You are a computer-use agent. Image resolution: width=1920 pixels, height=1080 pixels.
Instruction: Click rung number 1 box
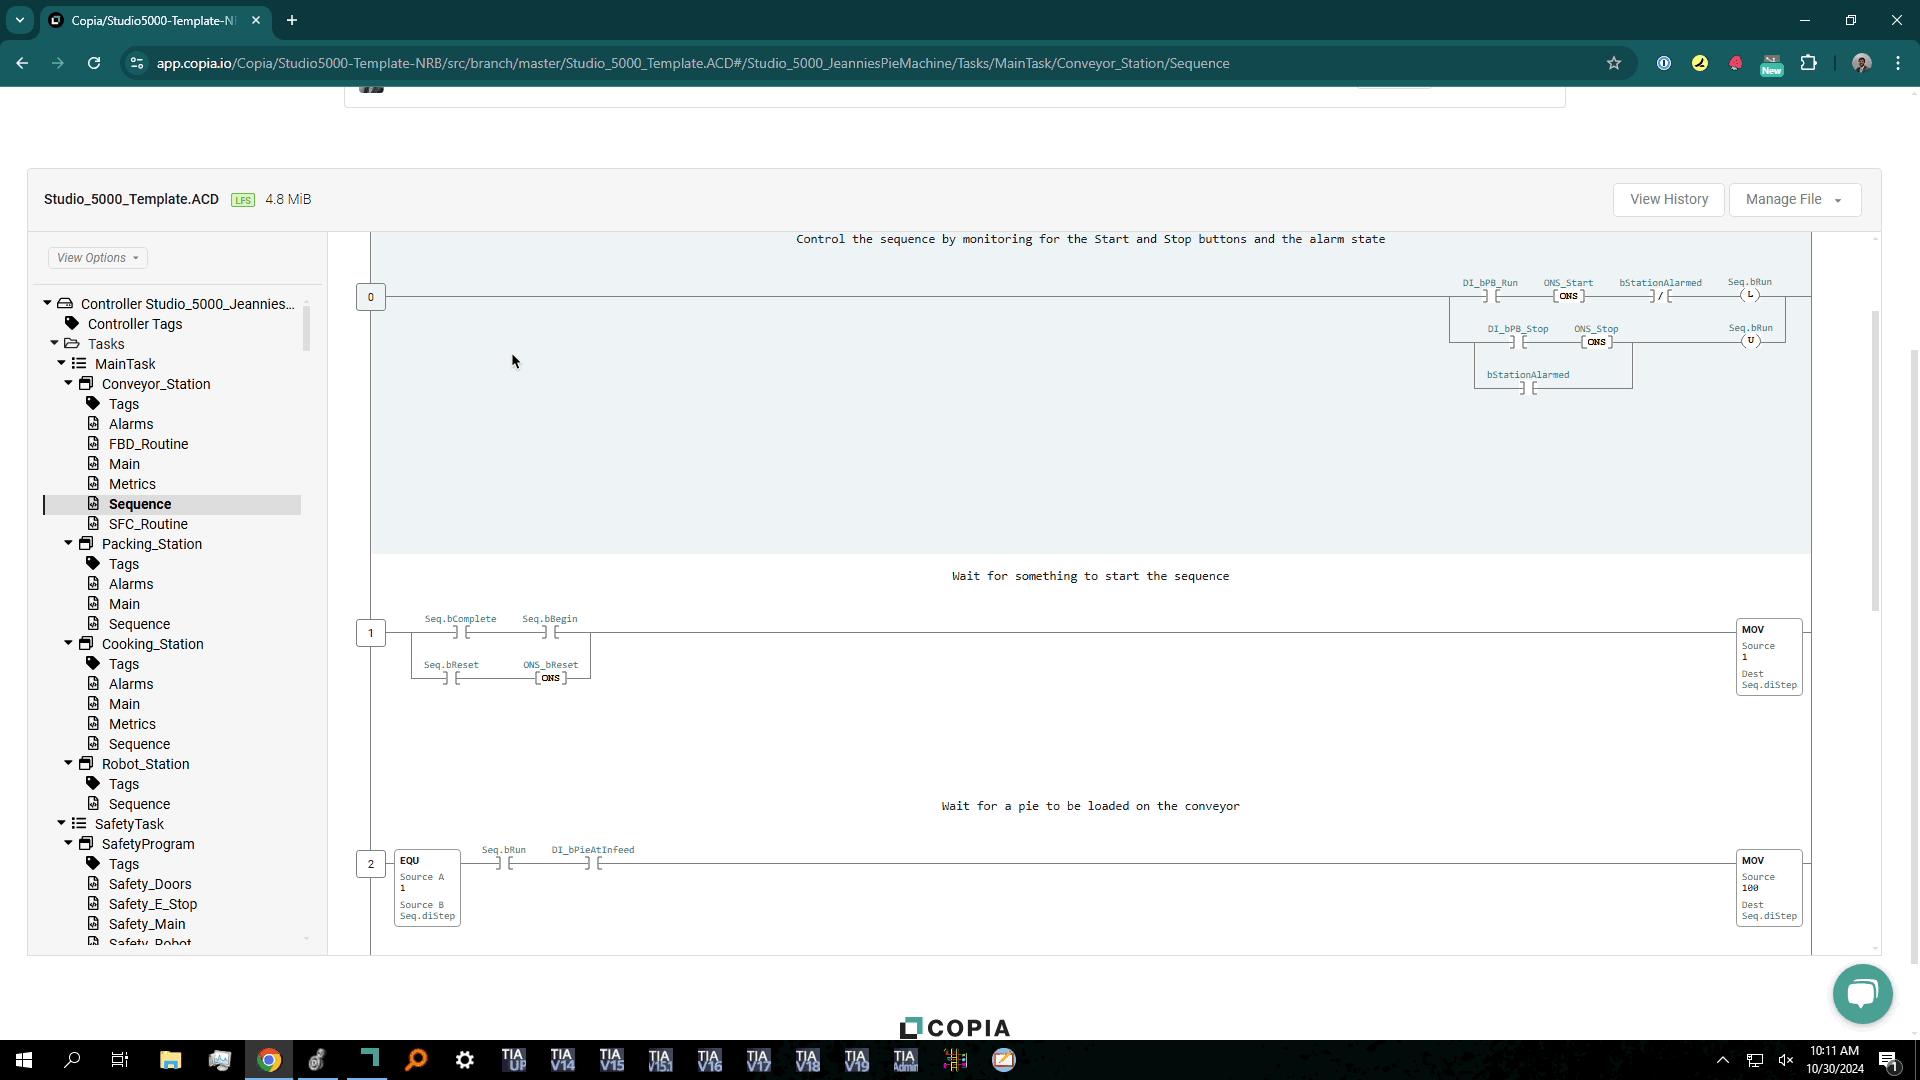pos(371,633)
